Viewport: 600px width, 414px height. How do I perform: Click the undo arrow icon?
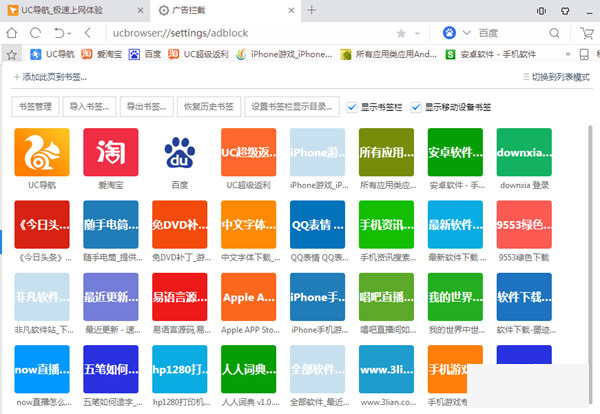59,33
